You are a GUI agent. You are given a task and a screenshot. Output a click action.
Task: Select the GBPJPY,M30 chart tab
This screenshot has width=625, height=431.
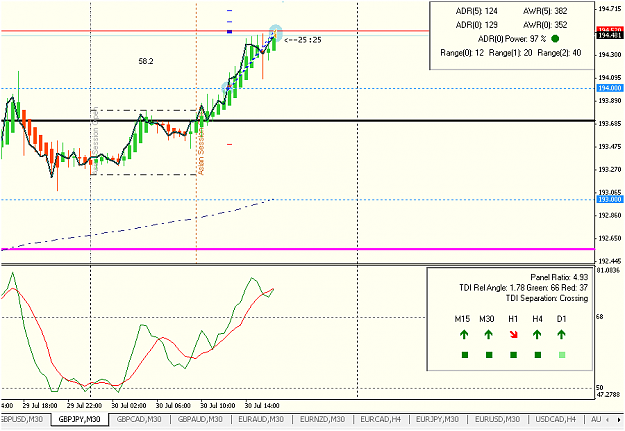click(x=79, y=419)
